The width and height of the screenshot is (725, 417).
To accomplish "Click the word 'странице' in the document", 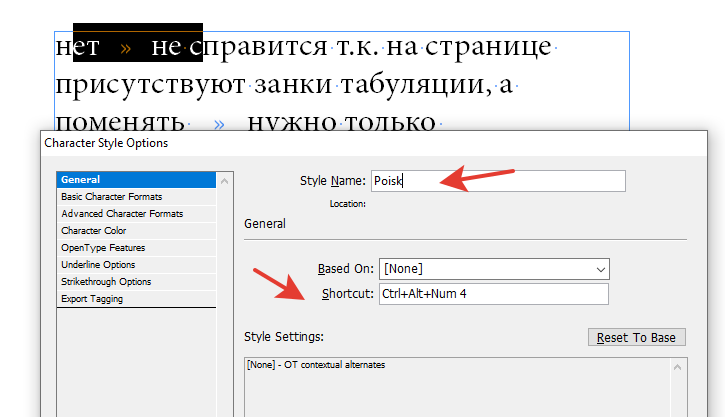I will [x=488, y=48].
